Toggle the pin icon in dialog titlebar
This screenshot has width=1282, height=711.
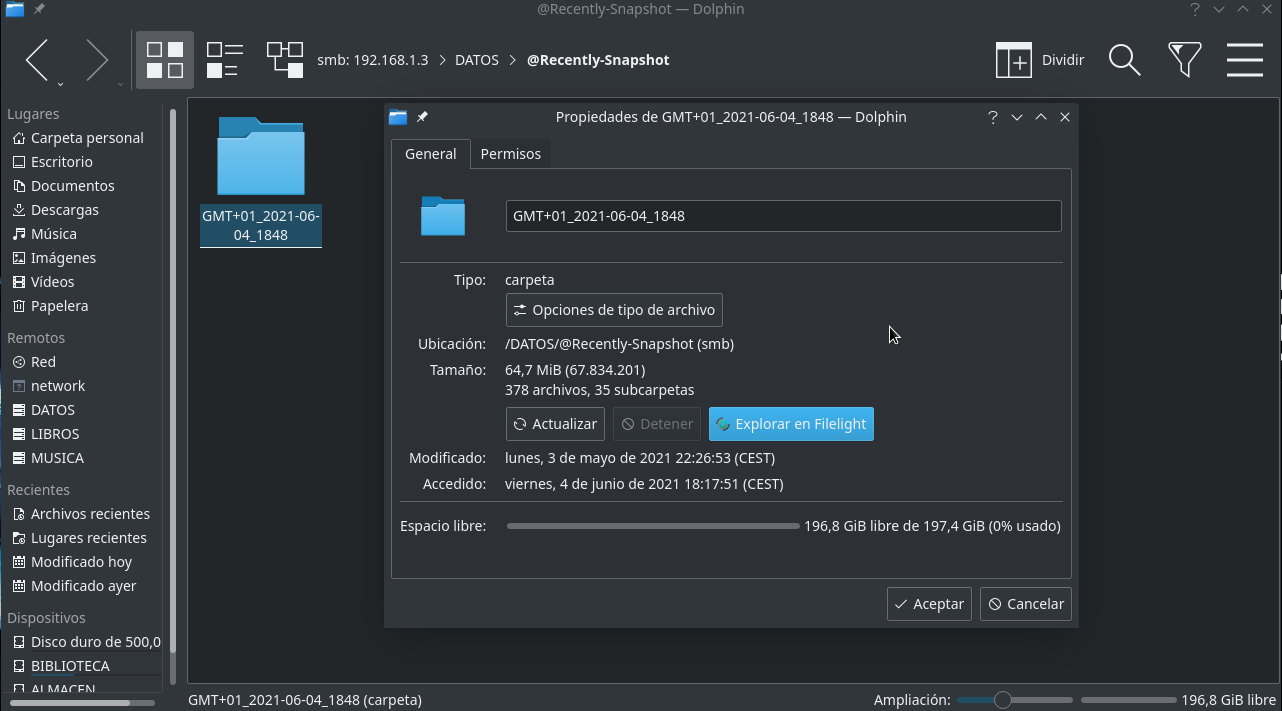(x=422, y=117)
